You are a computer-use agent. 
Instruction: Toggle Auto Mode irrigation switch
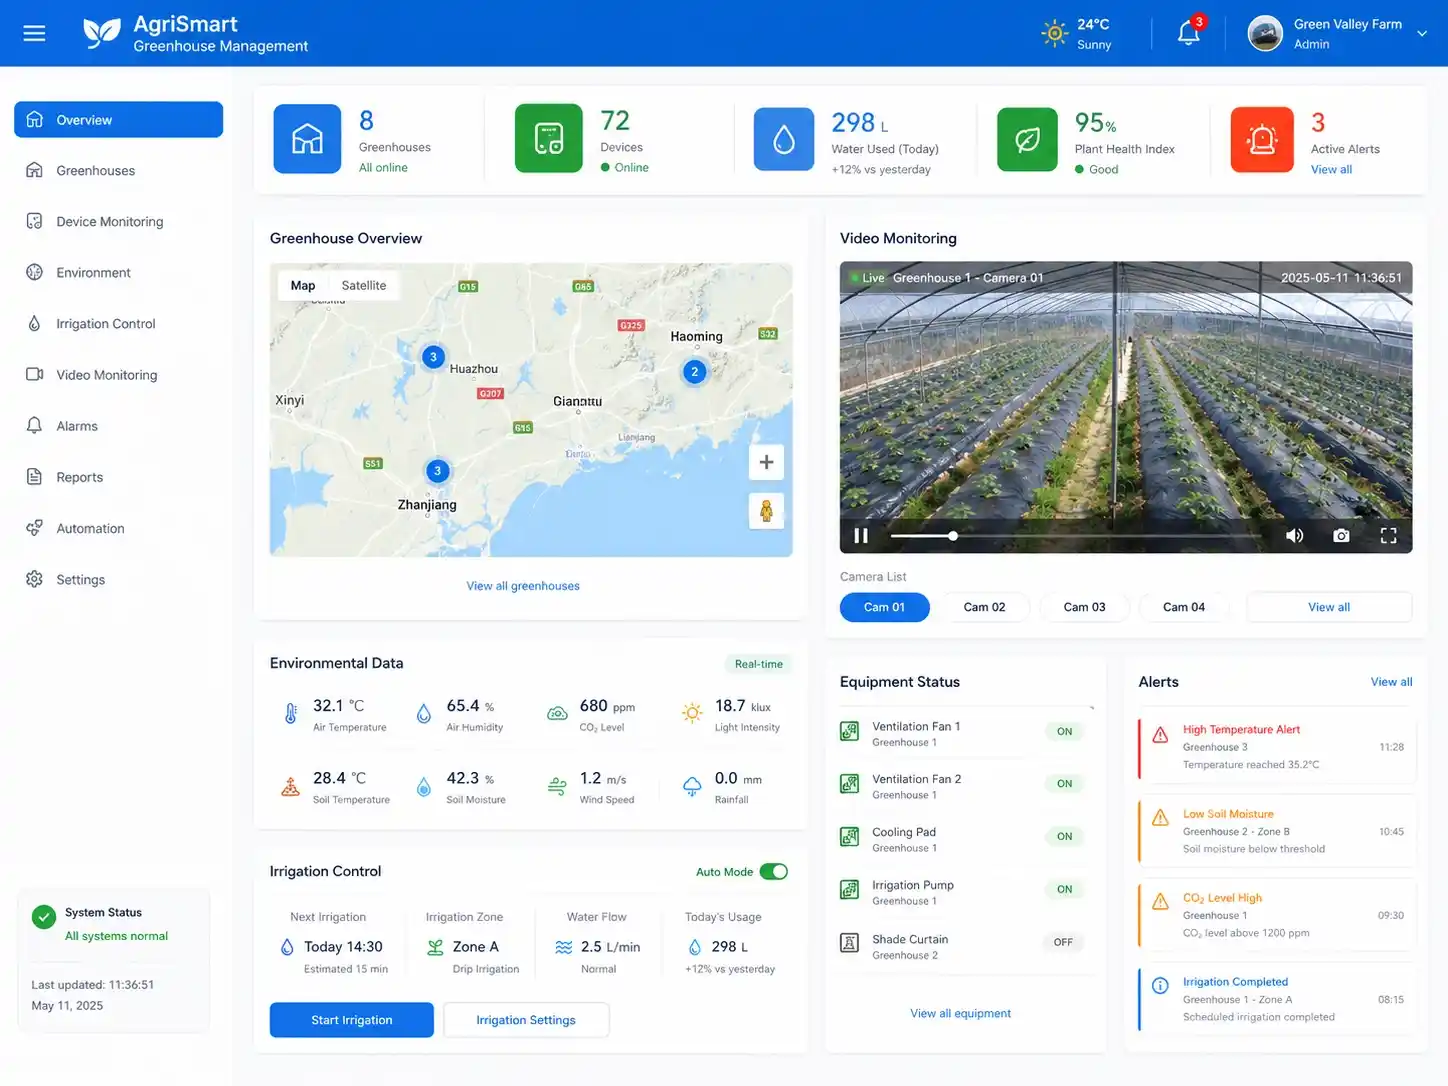tap(774, 872)
